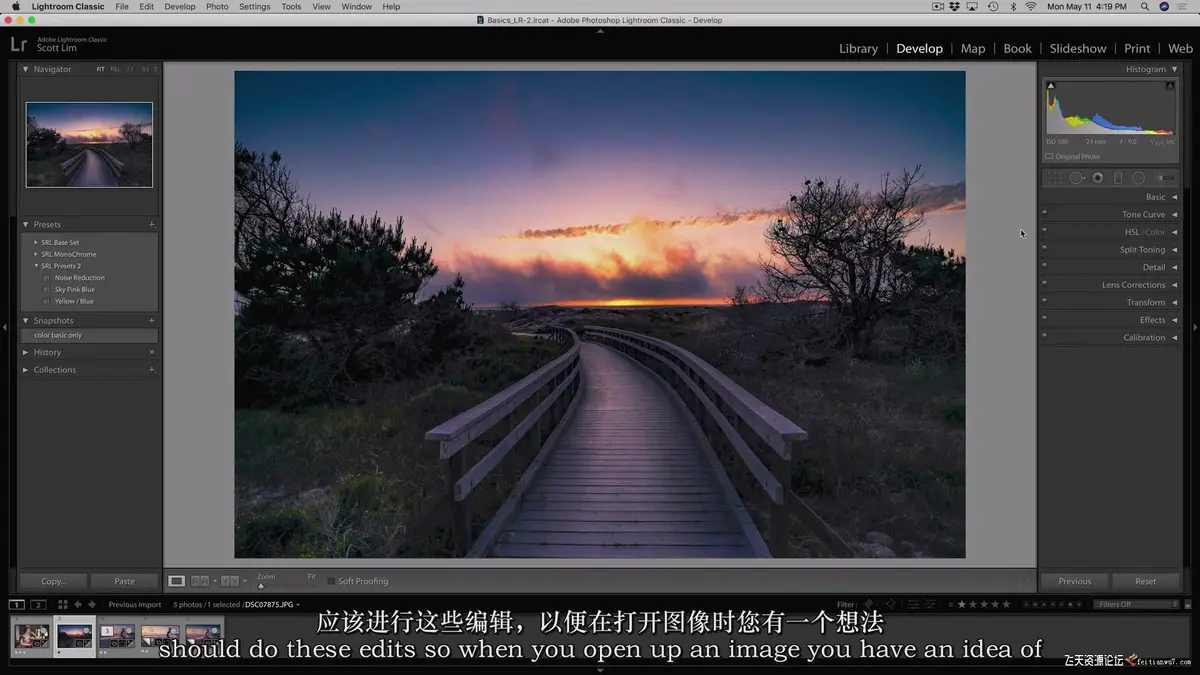Click the Paste button
Viewport: 1200px width, 675px height.
pos(124,581)
